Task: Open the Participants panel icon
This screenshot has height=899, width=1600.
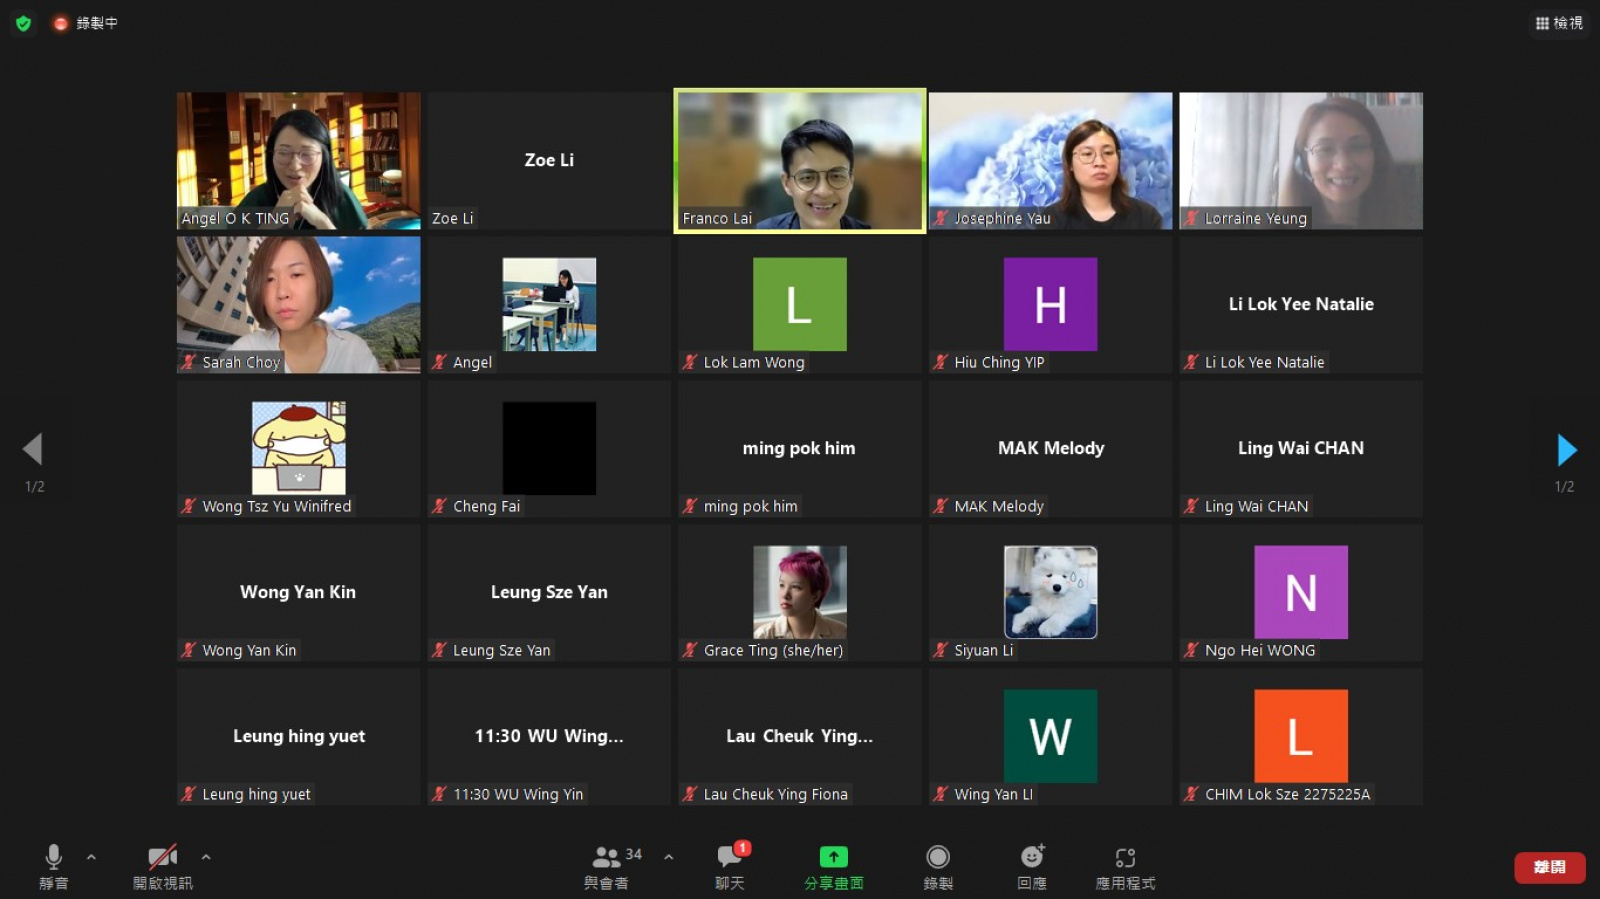Action: 606,857
